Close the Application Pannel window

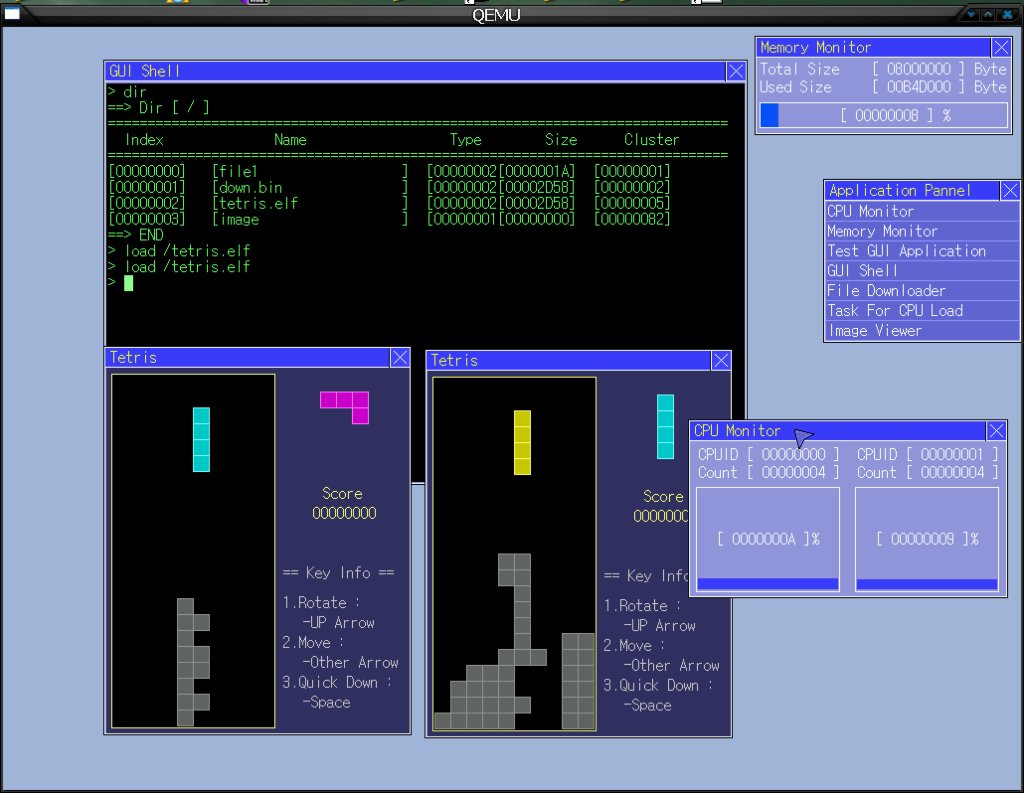coord(1010,190)
